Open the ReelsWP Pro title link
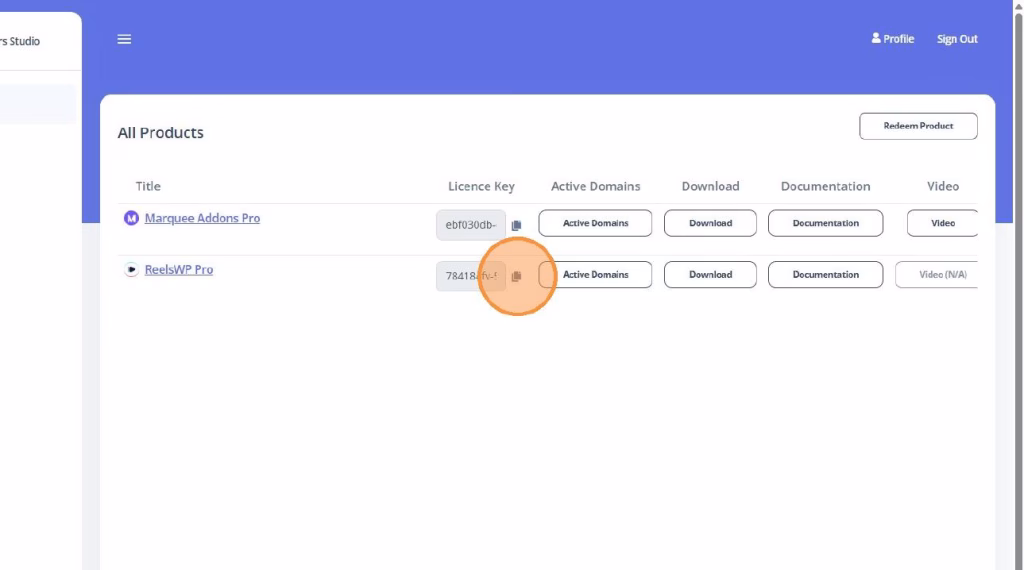 (179, 270)
